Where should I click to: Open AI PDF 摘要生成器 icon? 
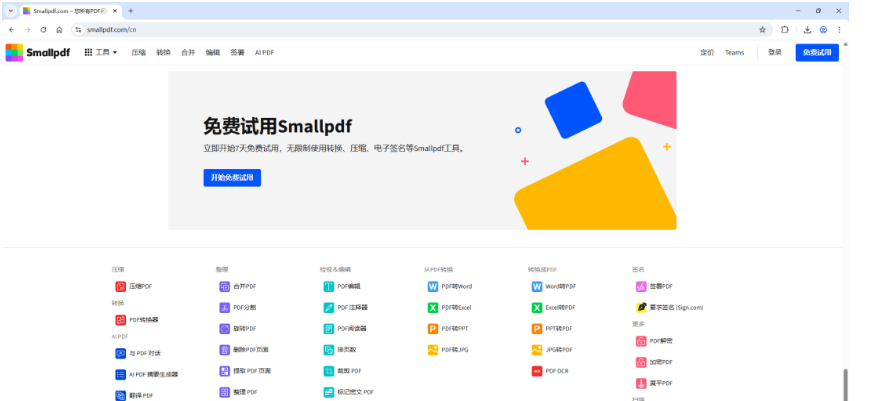(x=120, y=374)
